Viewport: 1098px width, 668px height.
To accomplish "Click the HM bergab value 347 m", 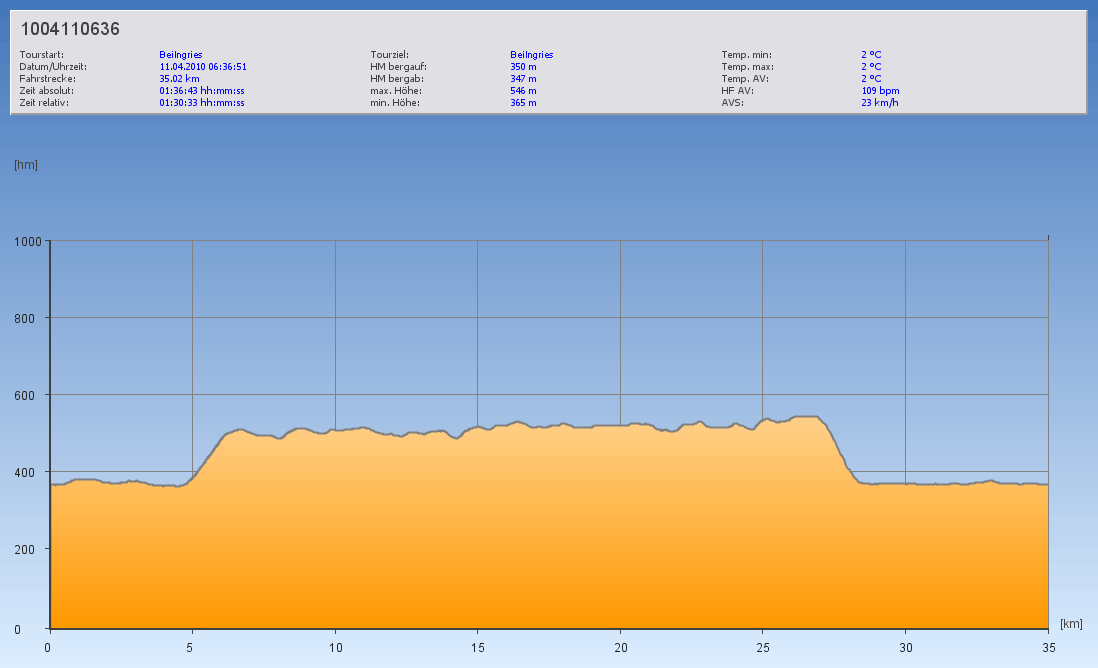I will (523, 78).
